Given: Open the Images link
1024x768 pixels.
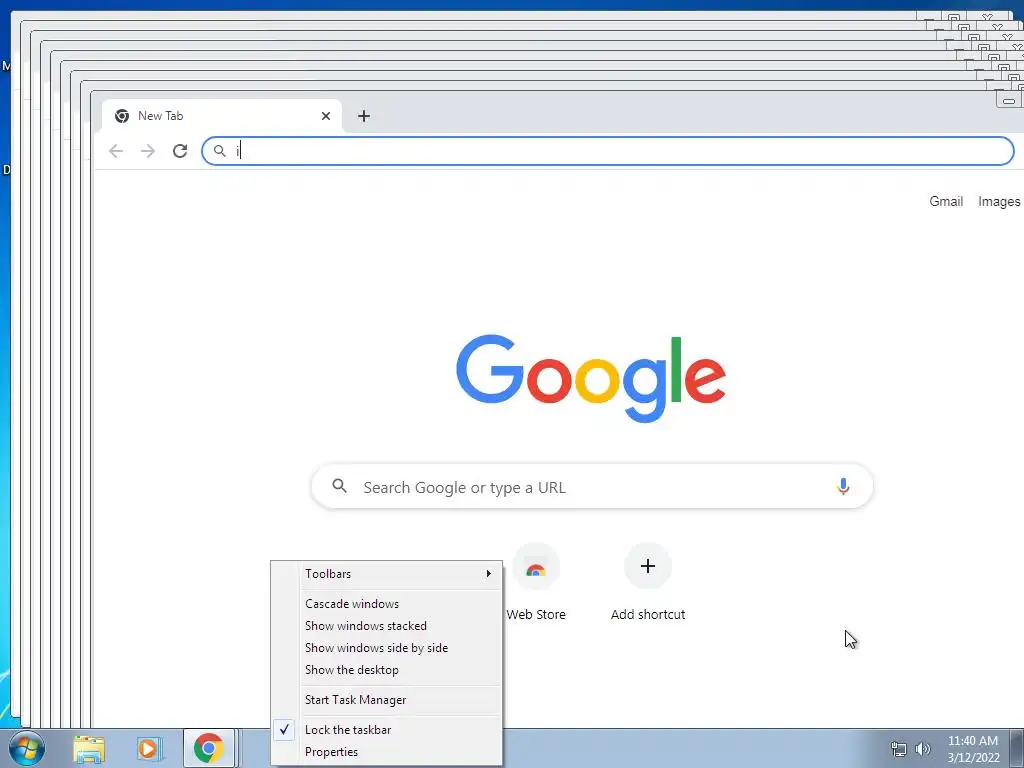Looking at the screenshot, I should point(999,201).
